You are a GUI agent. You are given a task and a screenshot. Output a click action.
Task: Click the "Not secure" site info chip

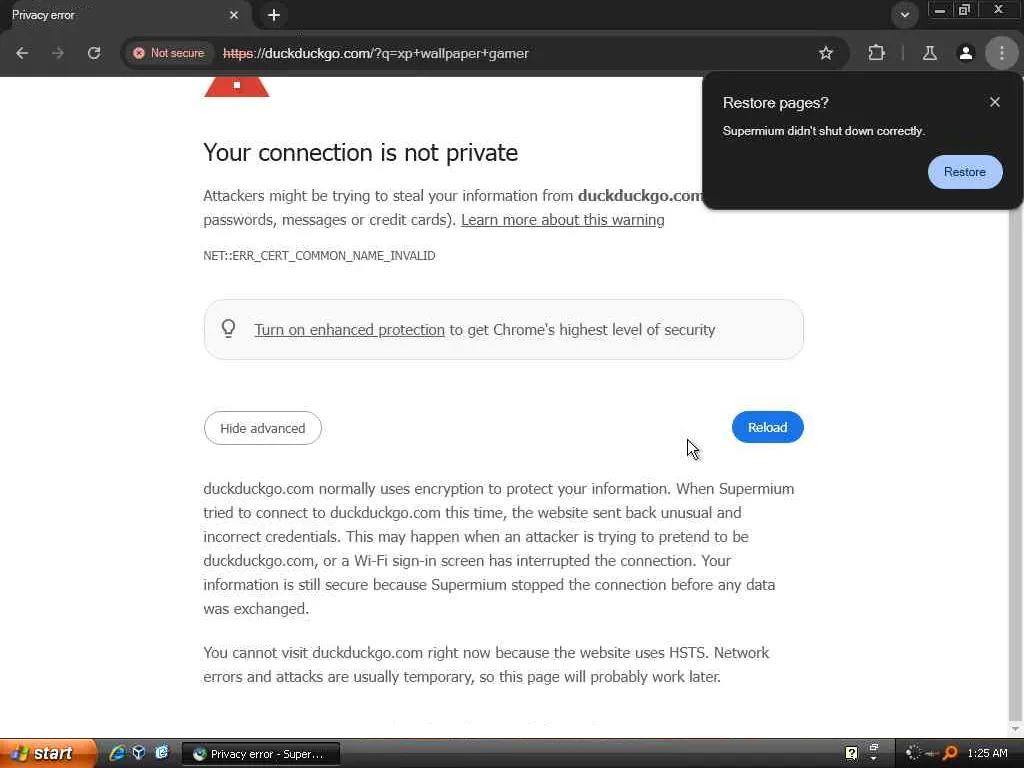coord(169,53)
